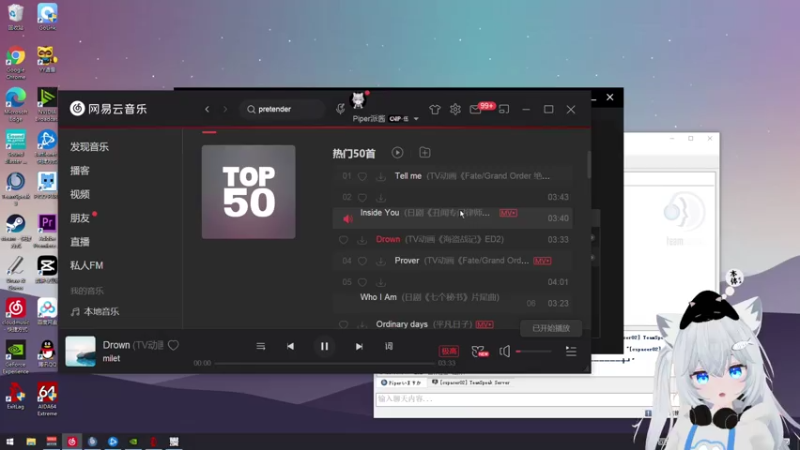Expand the account dropdown arrow next to Piper
Screen dimensions: 800x450
click(x=416, y=119)
